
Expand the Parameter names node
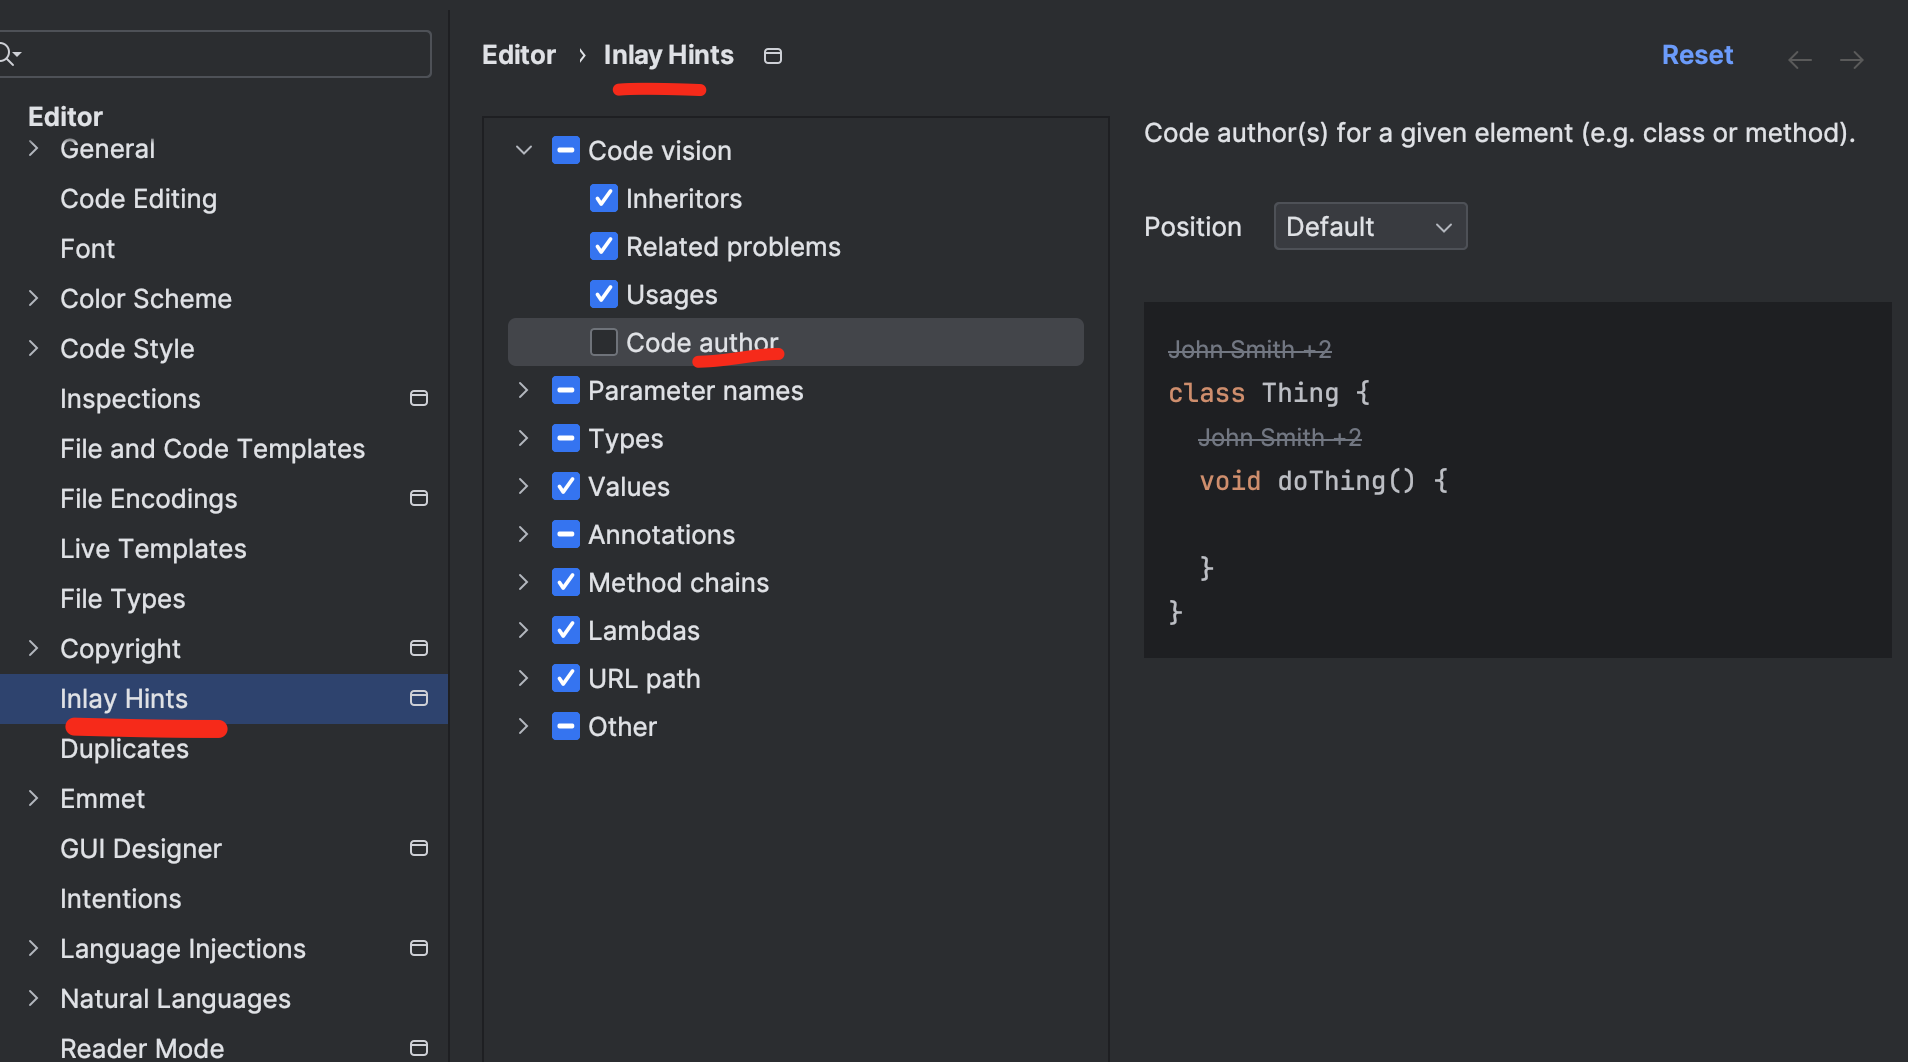tap(523, 390)
